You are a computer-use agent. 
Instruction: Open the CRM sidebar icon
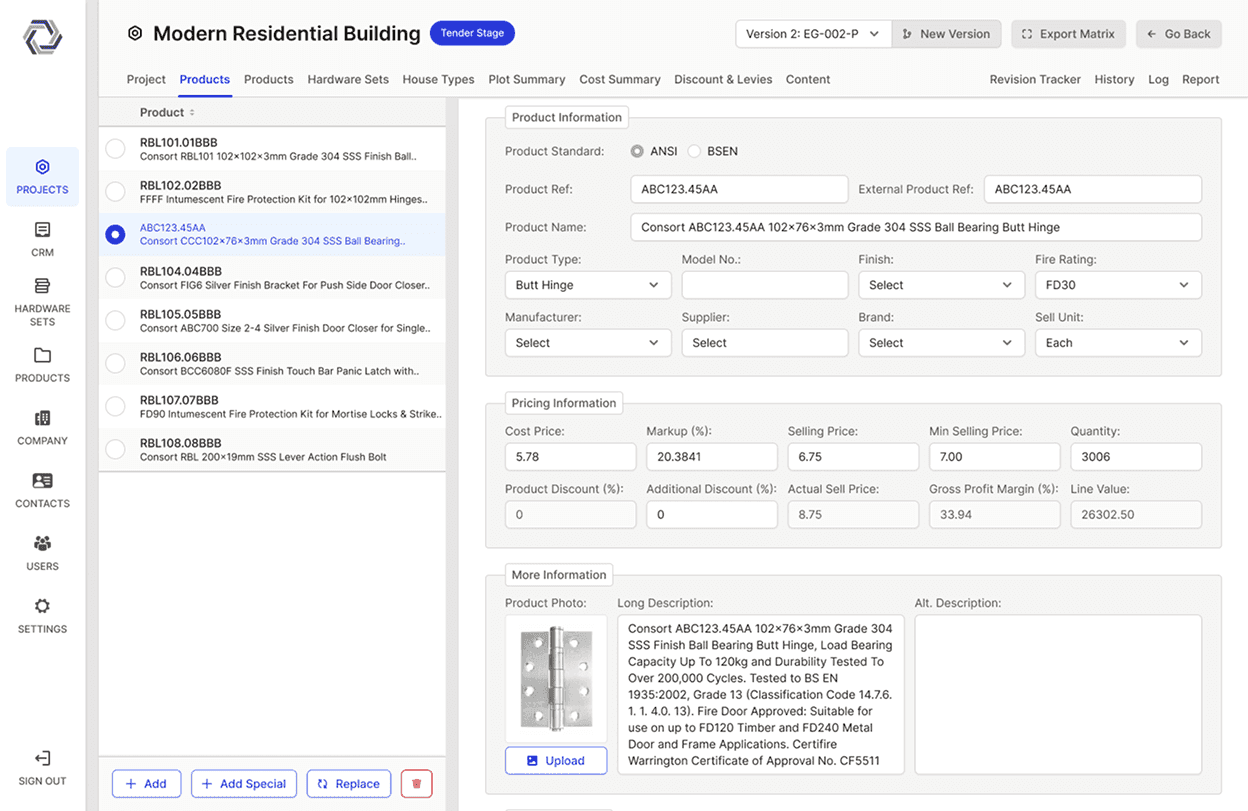click(42, 230)
